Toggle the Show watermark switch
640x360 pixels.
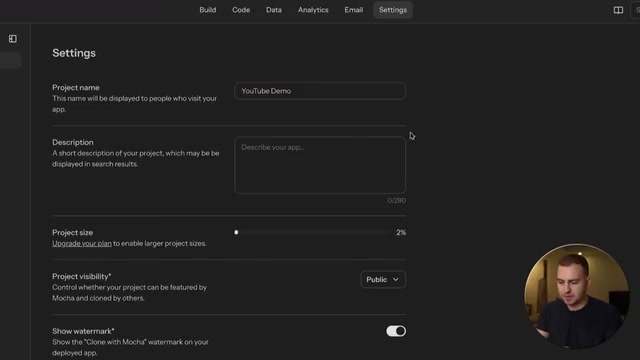point(396,331)
